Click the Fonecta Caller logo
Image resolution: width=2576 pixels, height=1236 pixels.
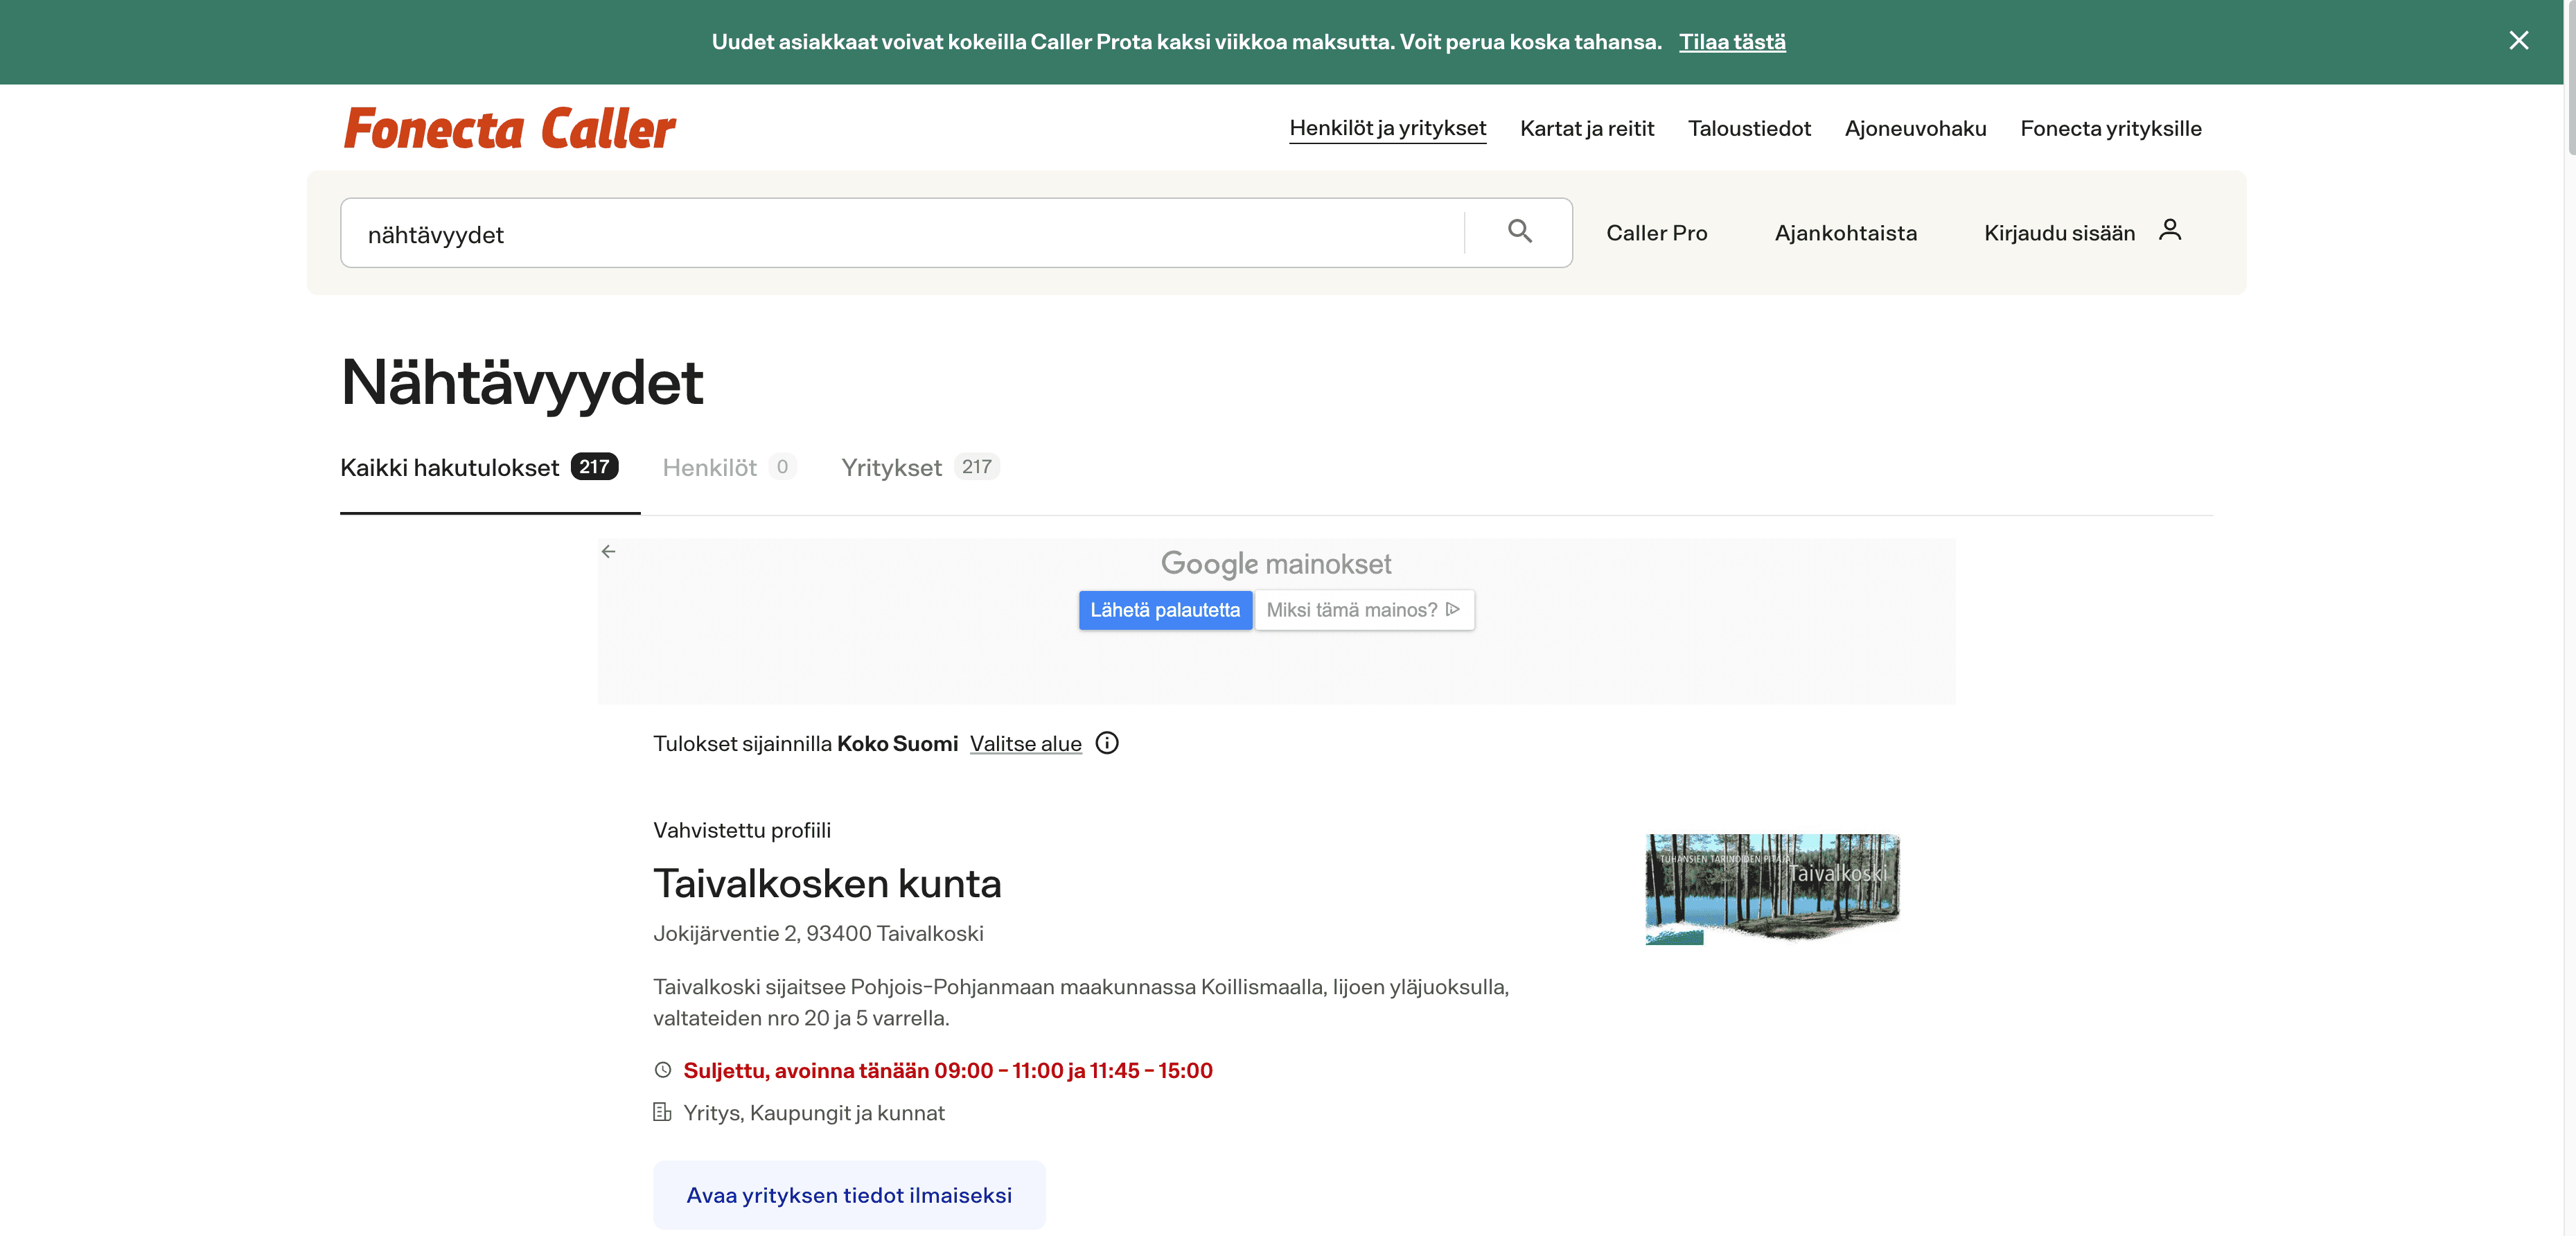509,129
